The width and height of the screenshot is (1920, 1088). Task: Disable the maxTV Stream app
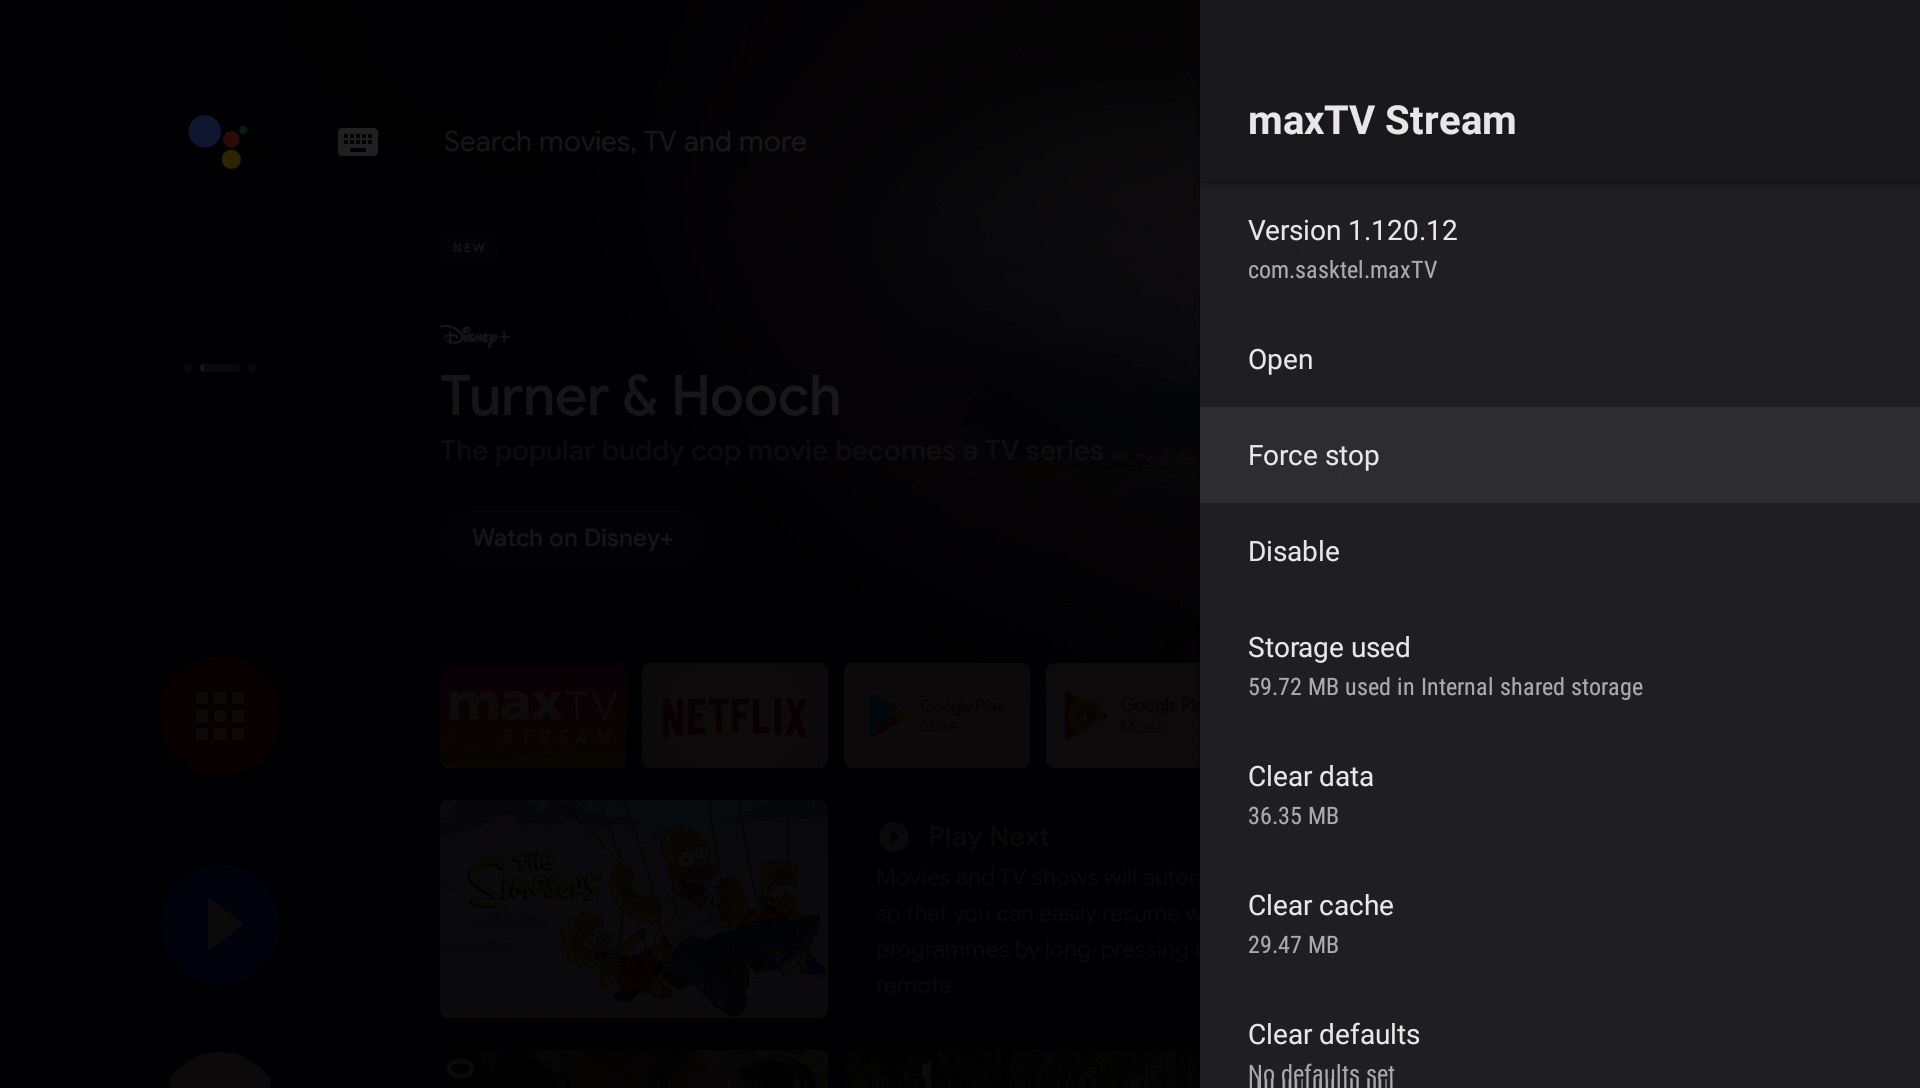[x=1293, y=551]
